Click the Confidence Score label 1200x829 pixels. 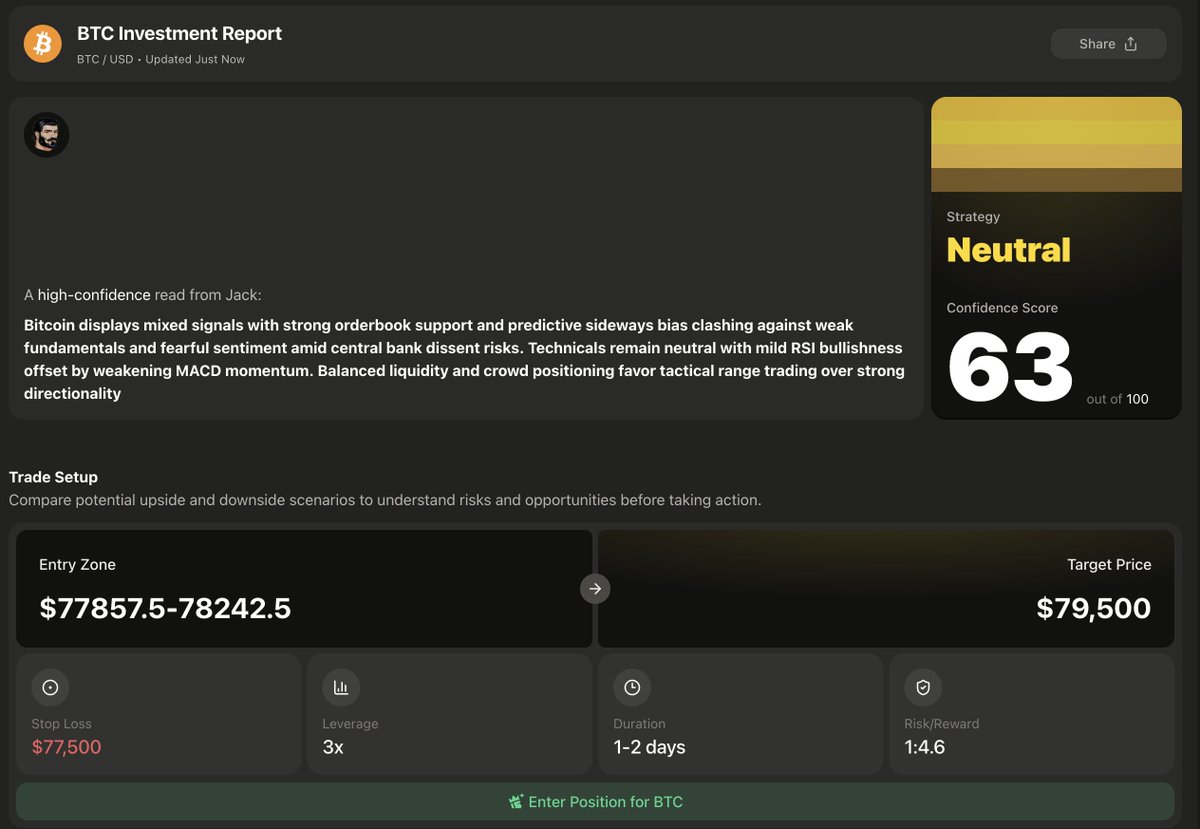click(x=1002, y=308)
